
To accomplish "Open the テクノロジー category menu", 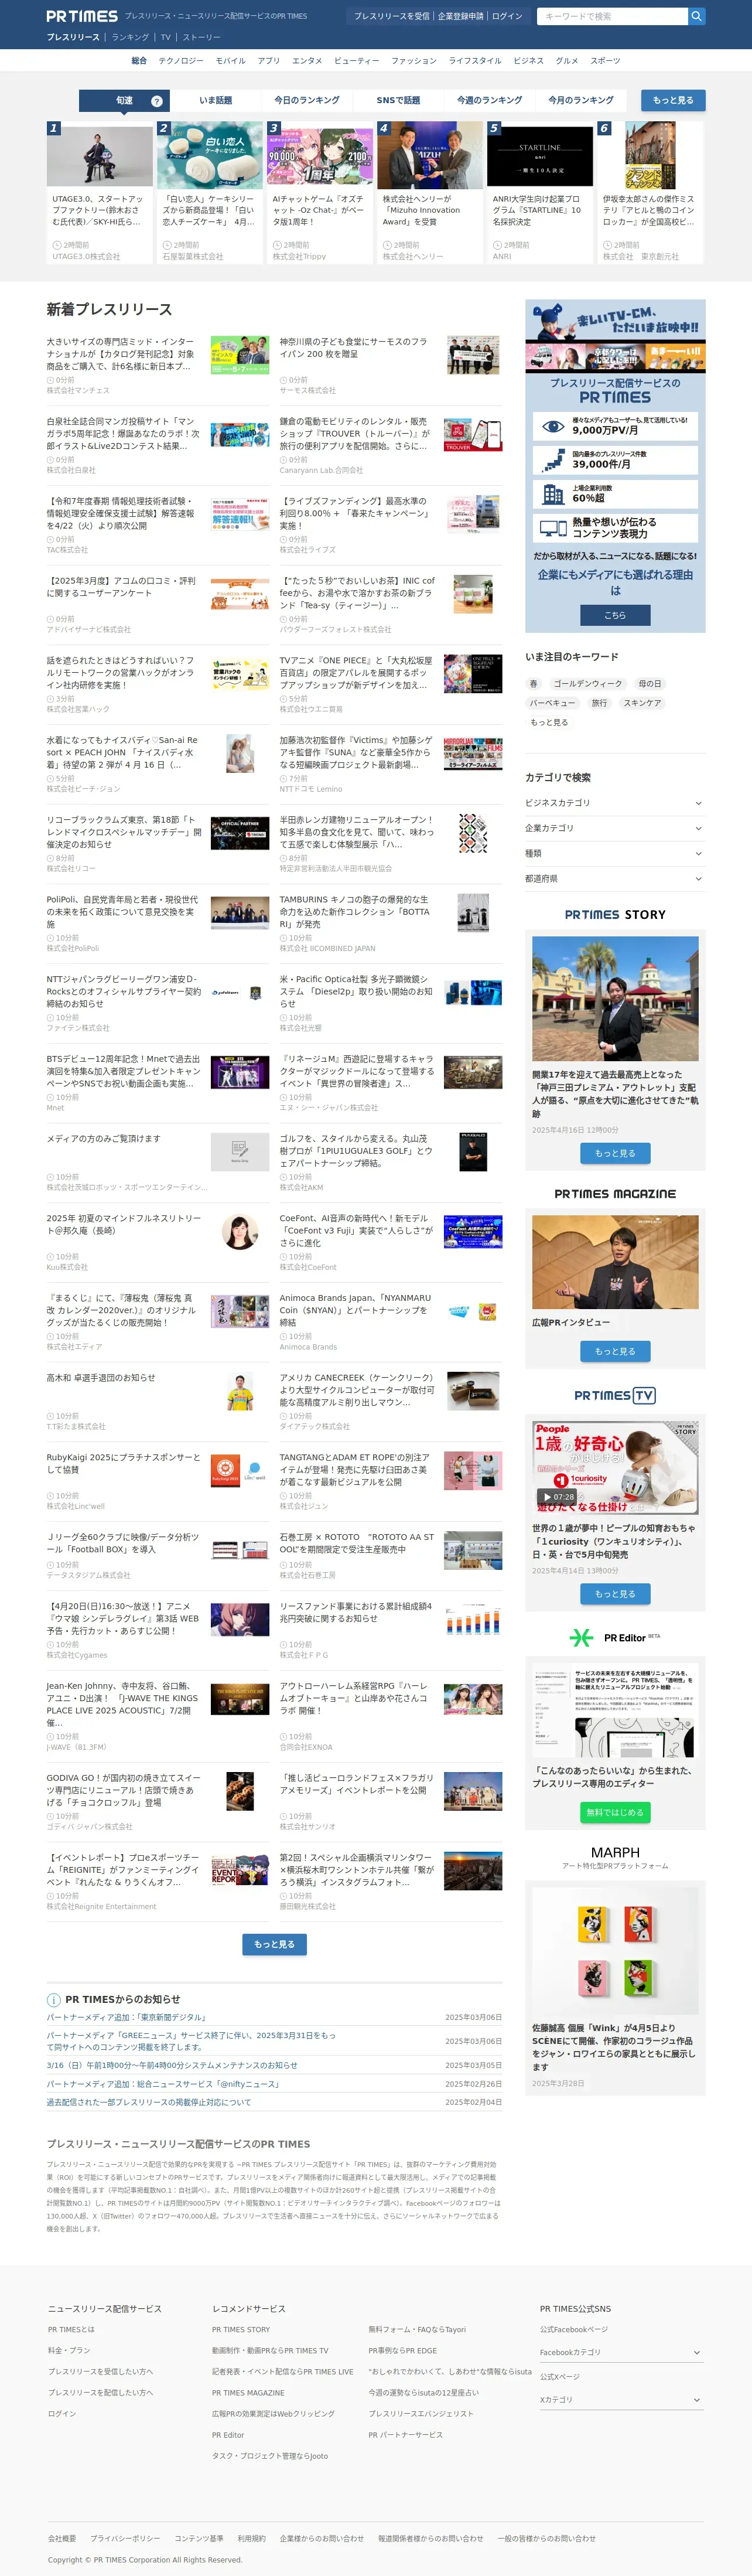I will coord(181,61).
